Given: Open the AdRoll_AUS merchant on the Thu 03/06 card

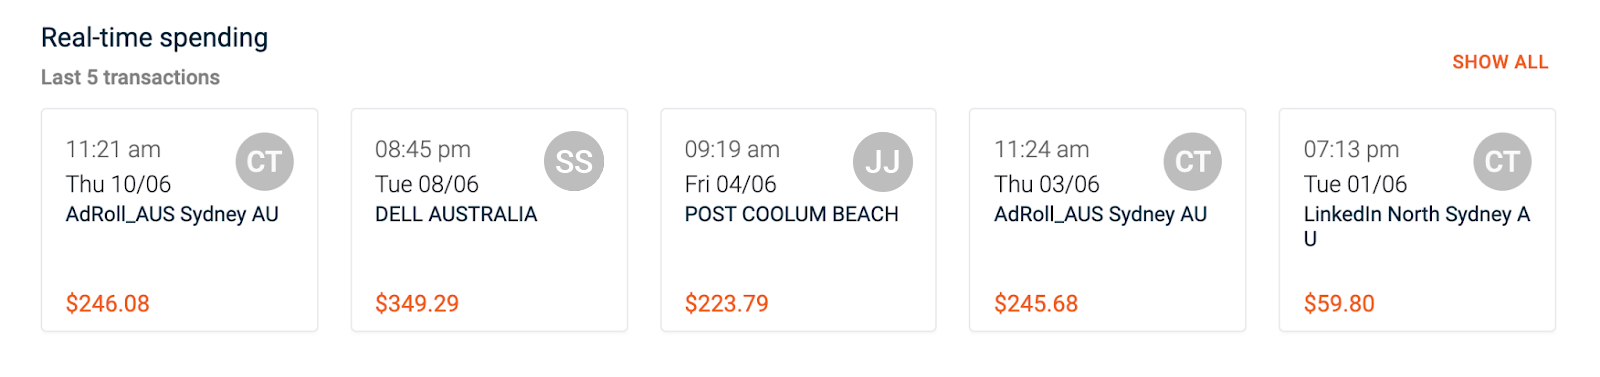Looking at the screenshot, I should [1101, 214].
